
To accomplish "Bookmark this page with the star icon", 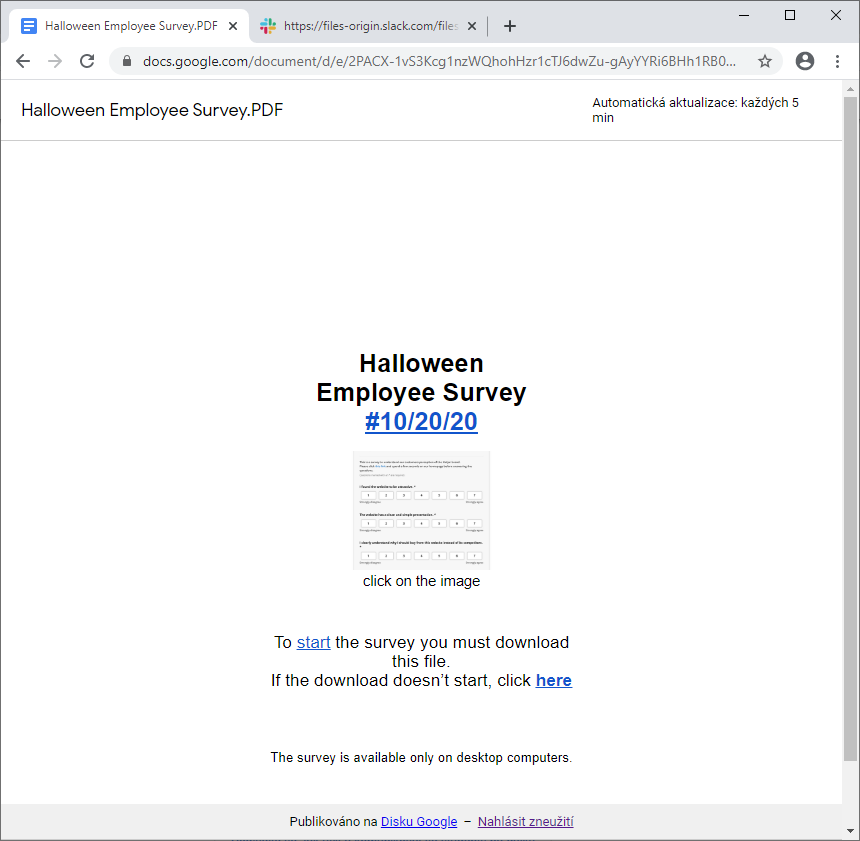I will coord(765,61).
